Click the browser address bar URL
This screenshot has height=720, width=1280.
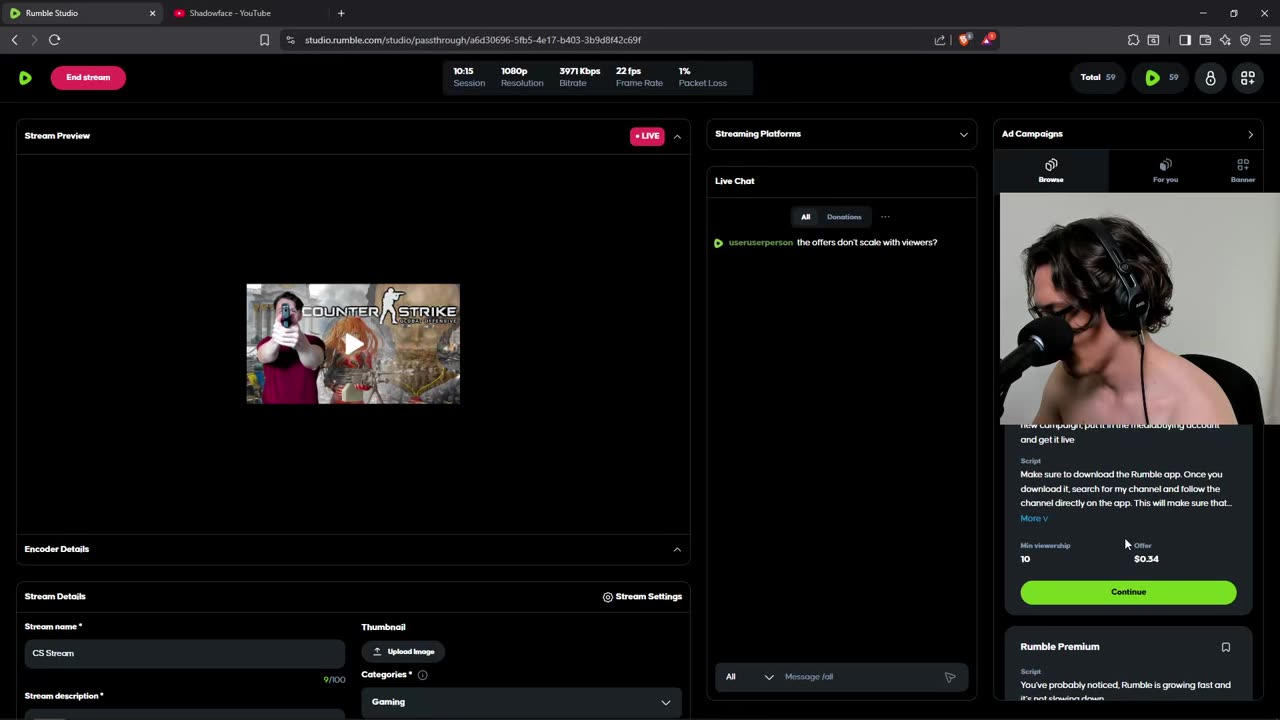[473, 40]
